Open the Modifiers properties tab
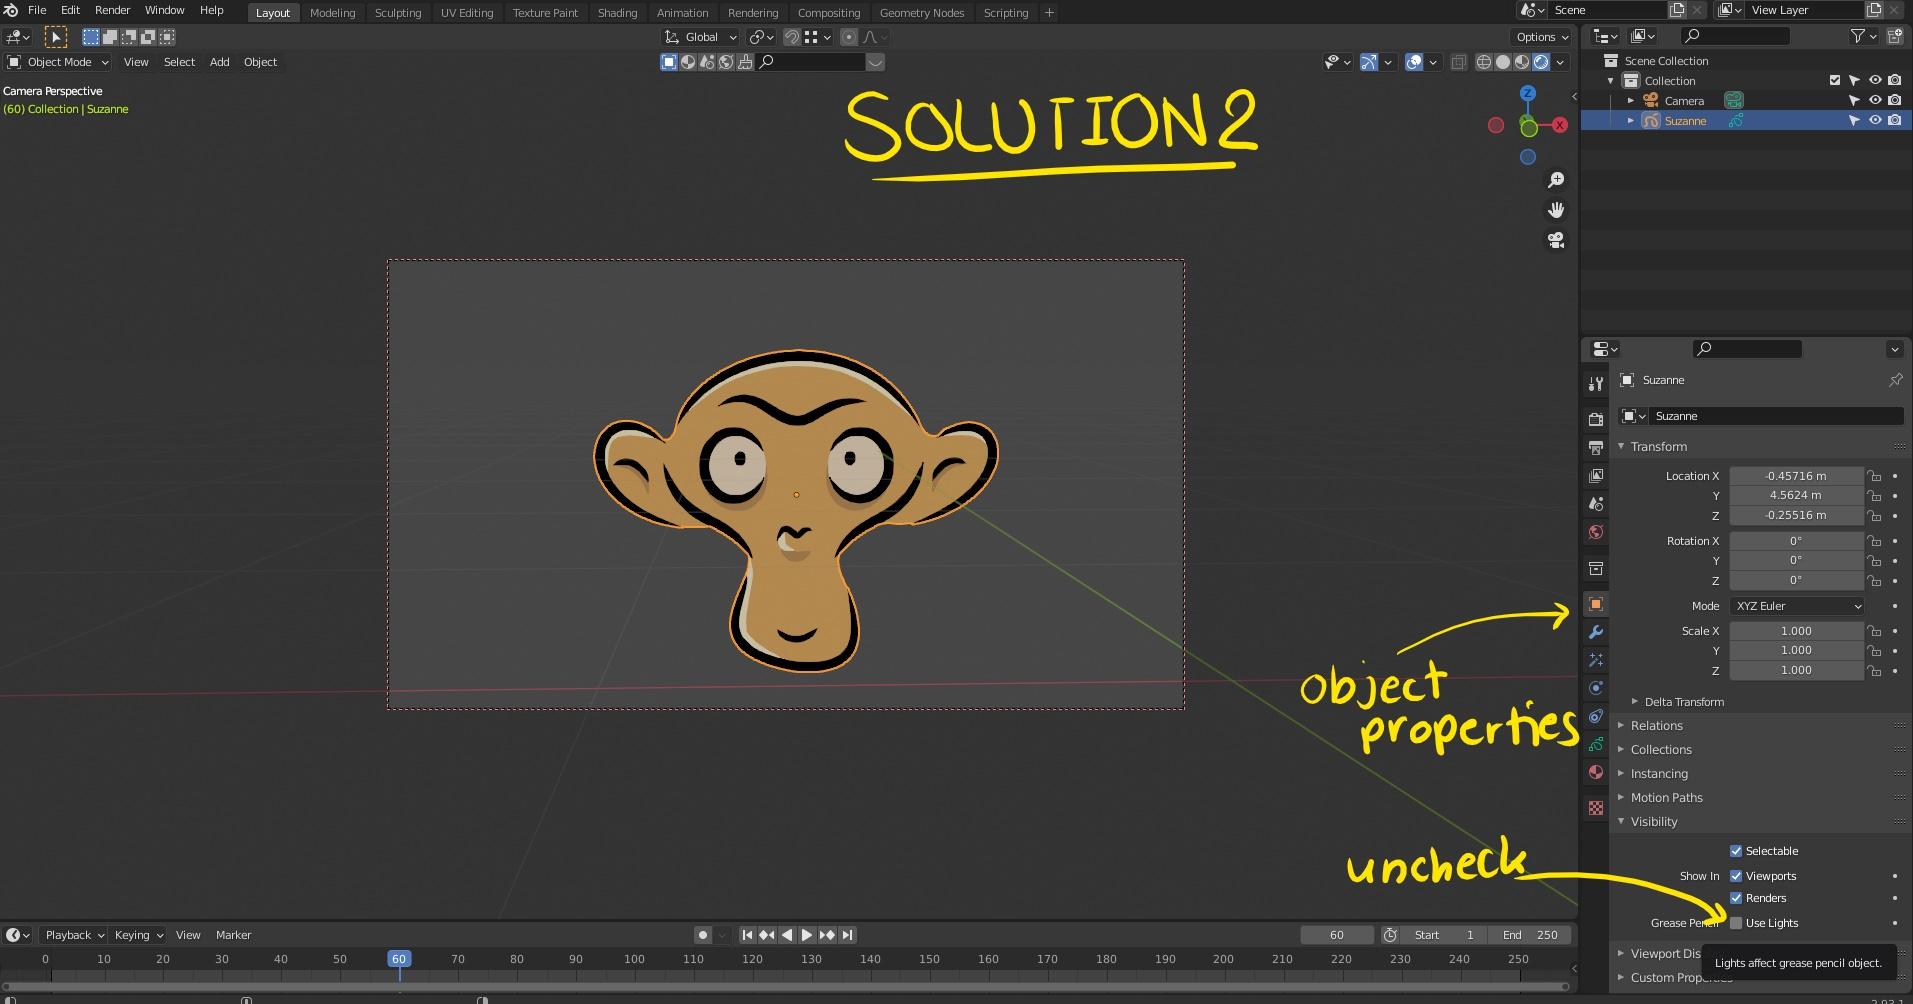 tap(1596, 632)
